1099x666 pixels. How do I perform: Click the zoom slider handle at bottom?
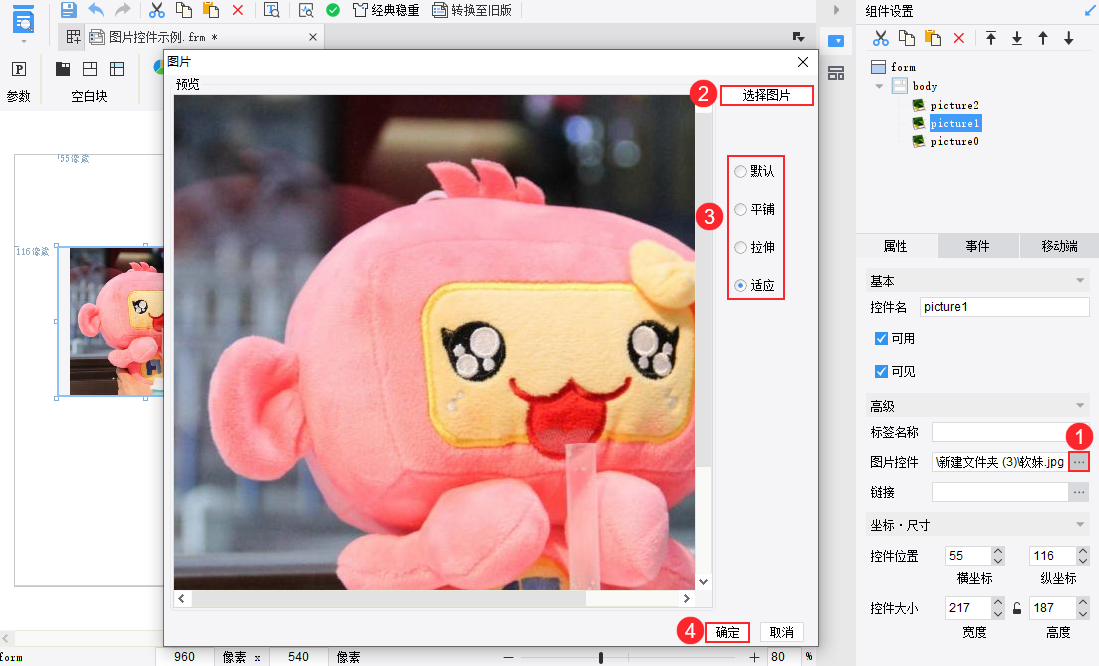pos(600,657)
